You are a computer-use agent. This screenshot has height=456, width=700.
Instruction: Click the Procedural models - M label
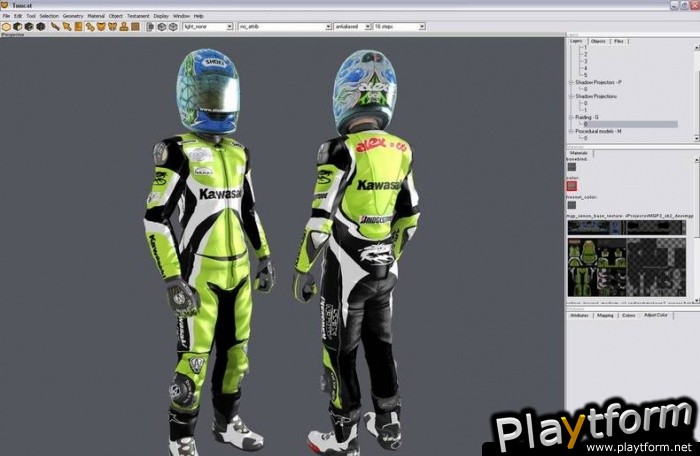pos(598,131)
